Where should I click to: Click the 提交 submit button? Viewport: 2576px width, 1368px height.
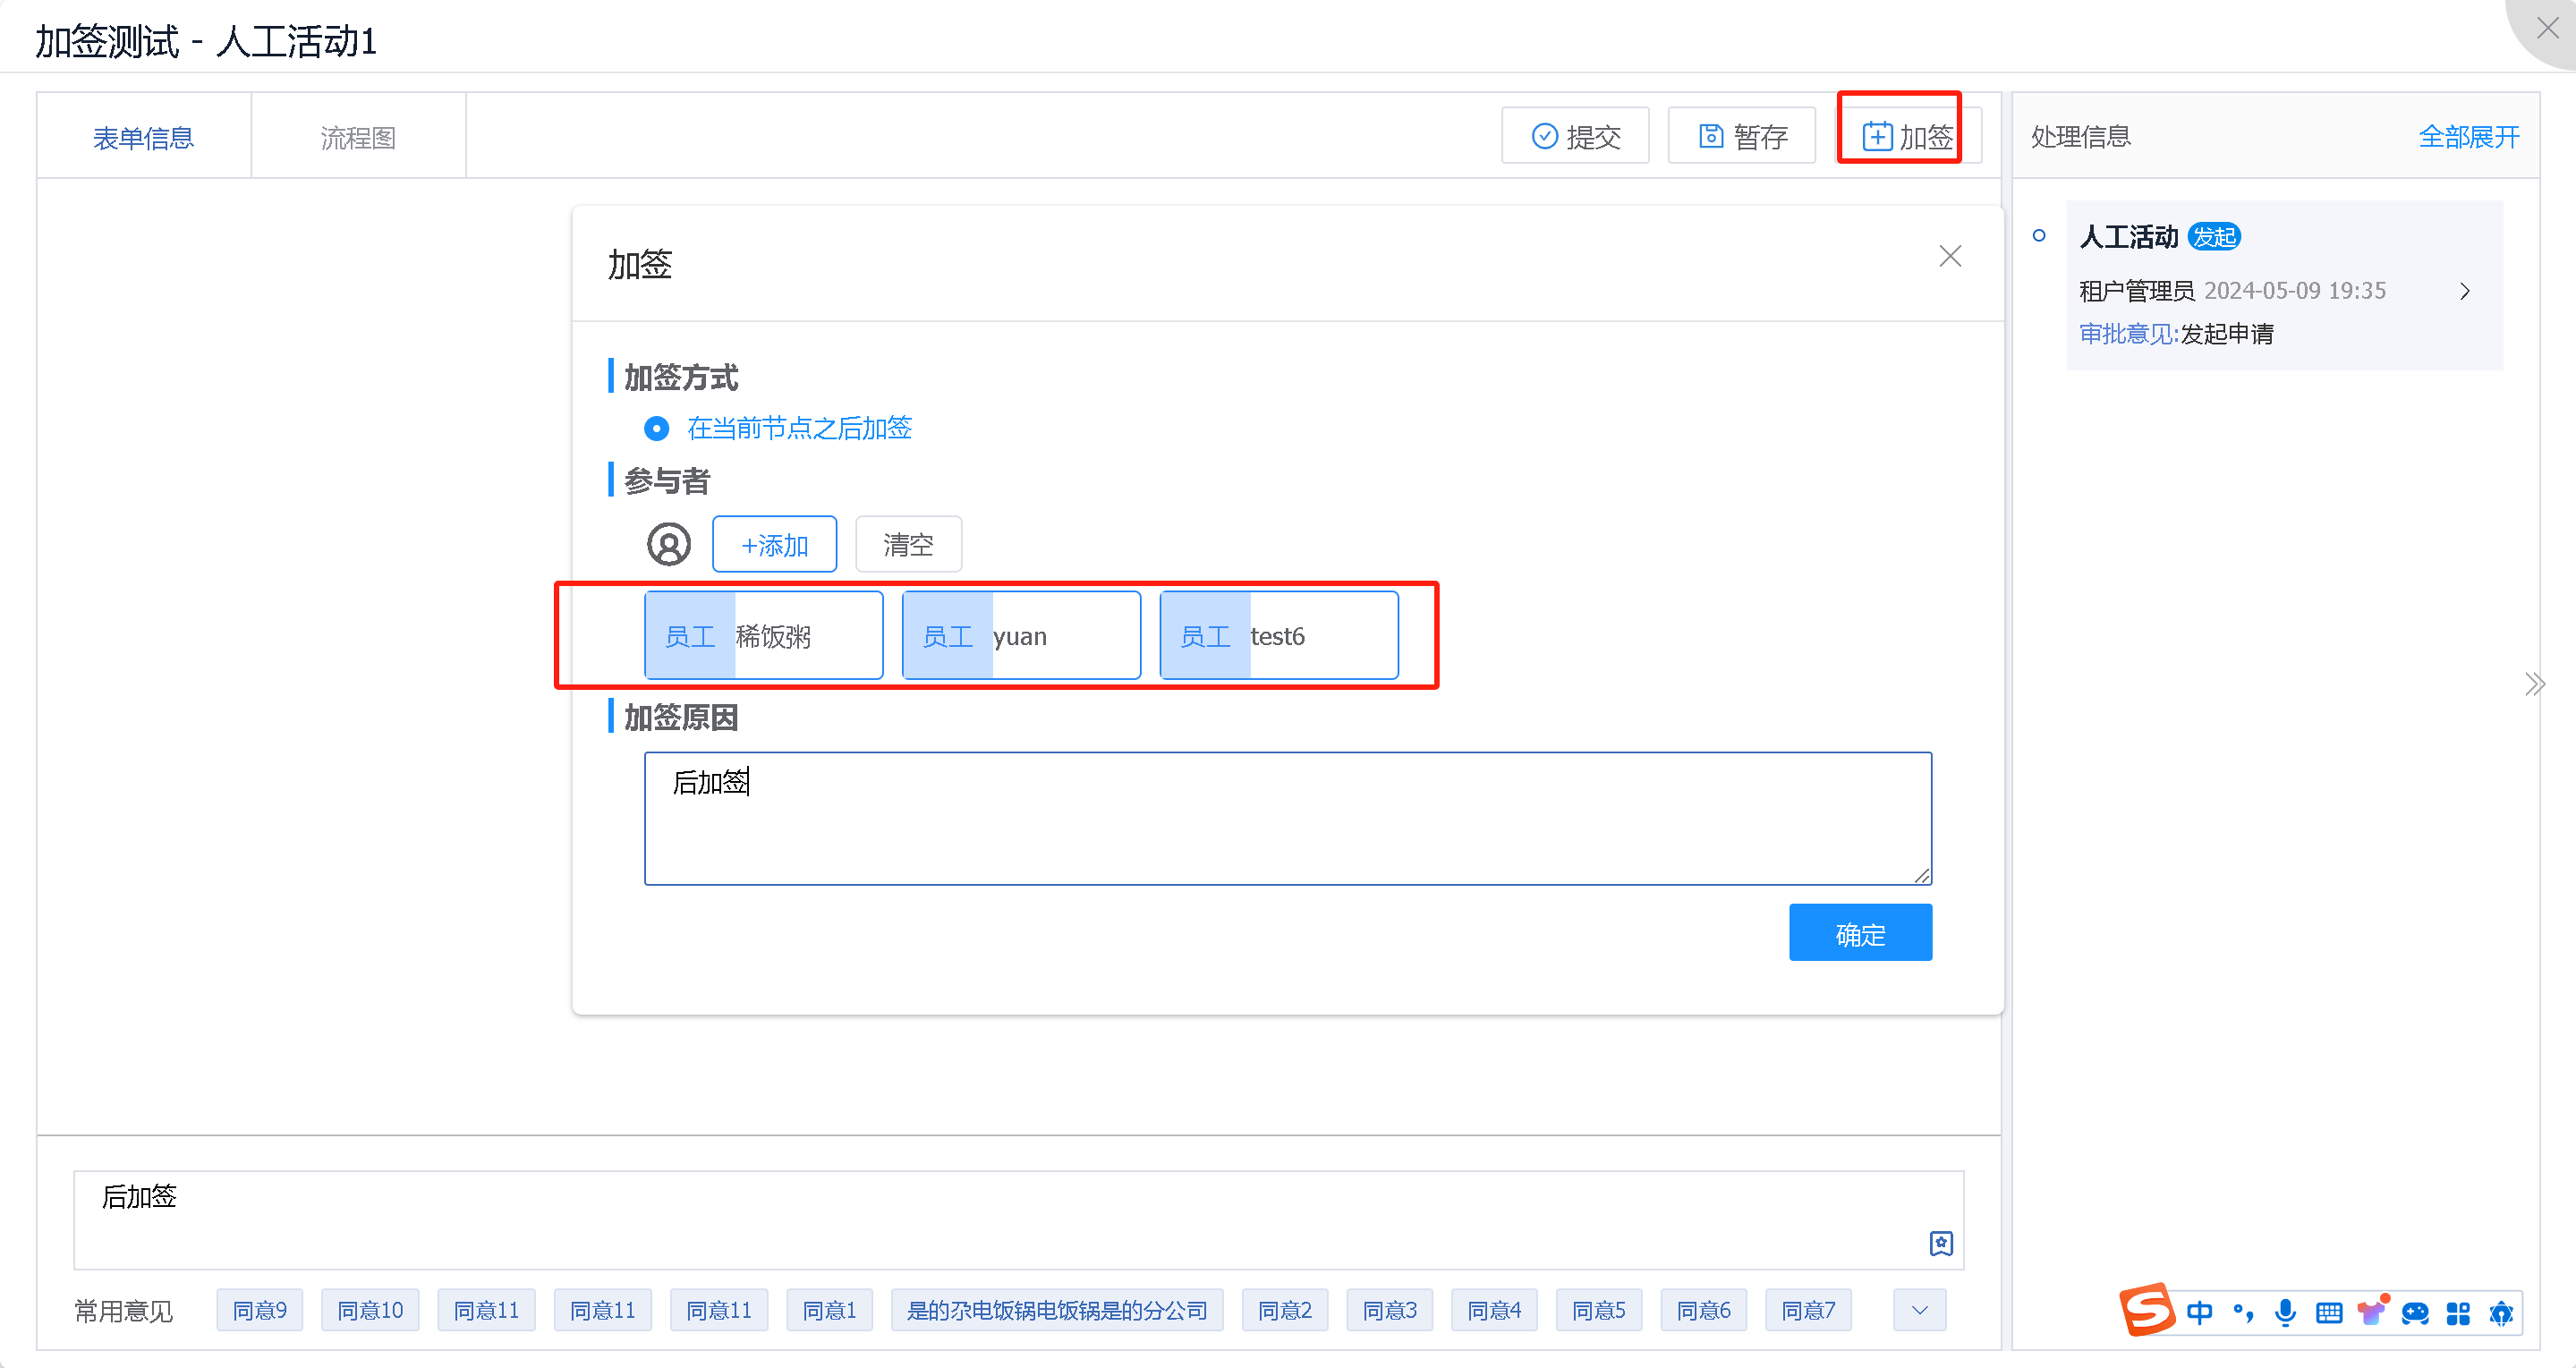[x=1575, y=136]
